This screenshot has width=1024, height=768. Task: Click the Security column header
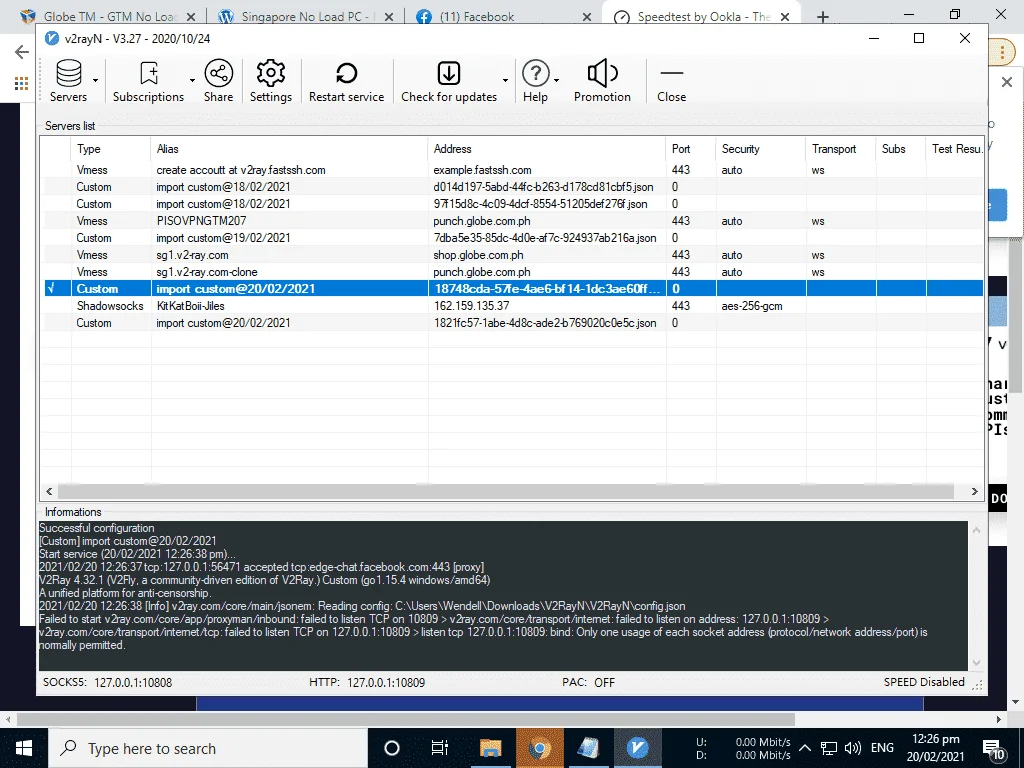point(760,149)
